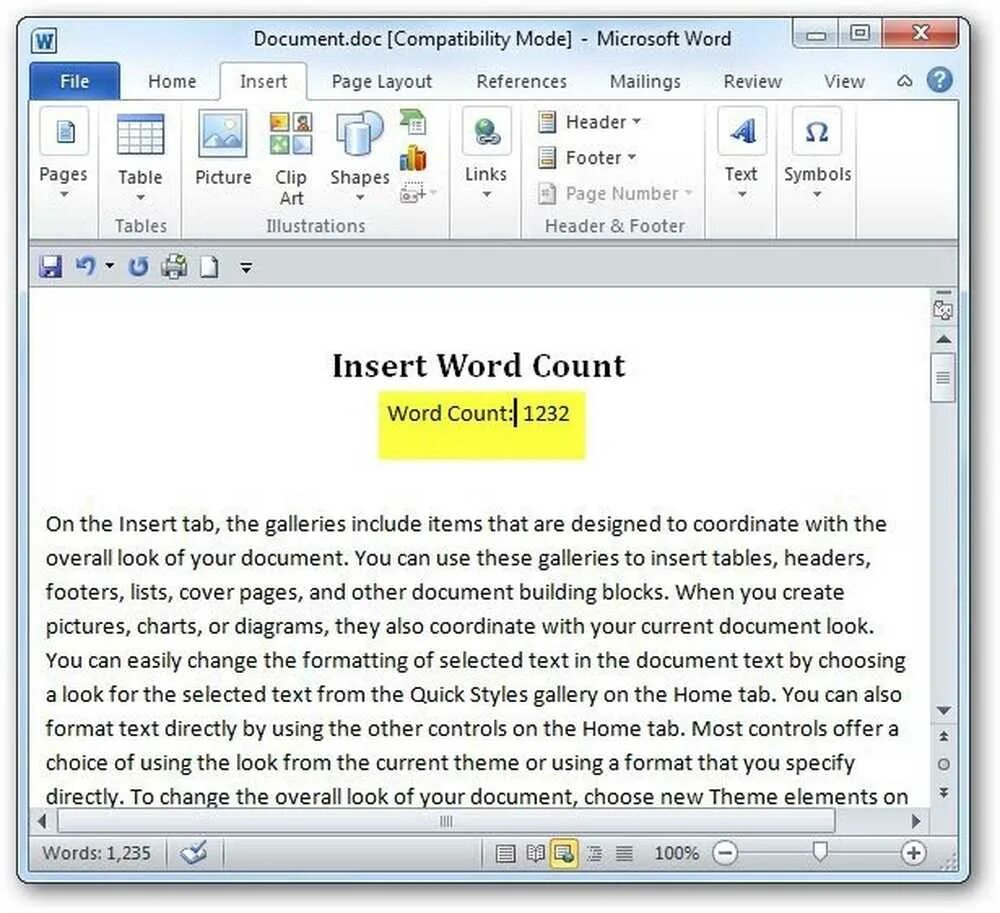Screen dimensions: 1000x913
Task: Click the vertical scrollbar down arrow
Action: point(944,710)
